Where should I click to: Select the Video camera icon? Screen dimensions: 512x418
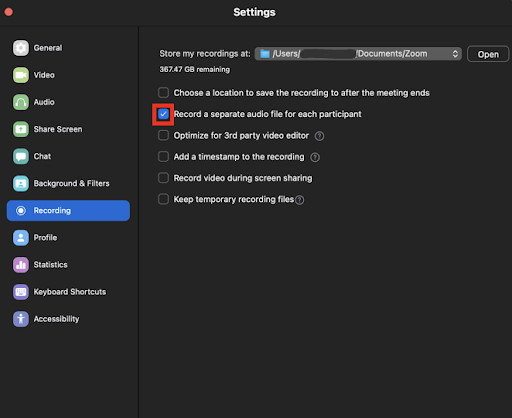click(21, 75)
